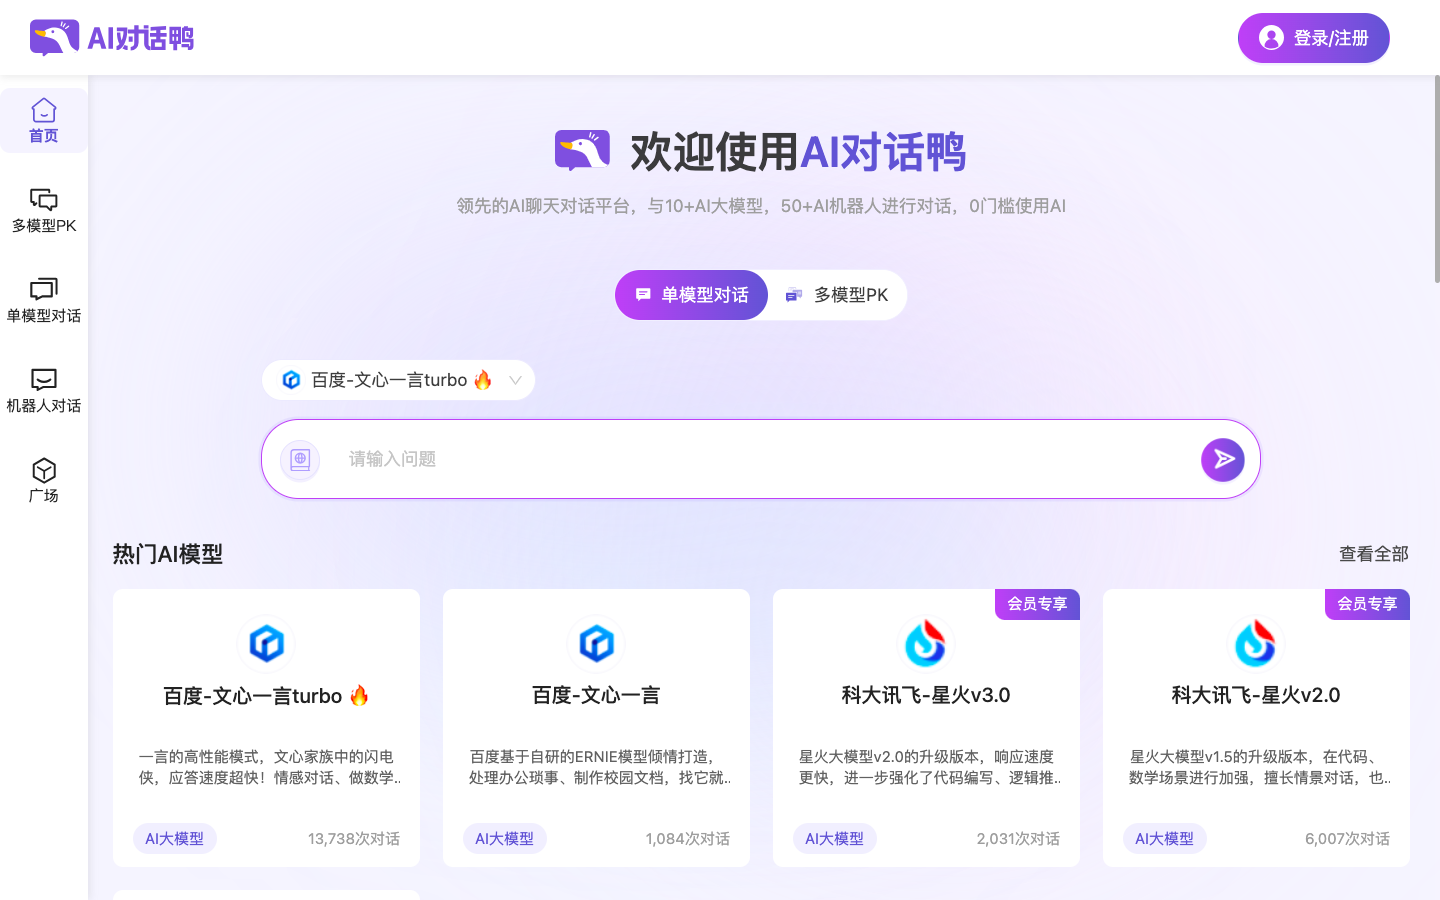
Task: Click the page vertical scrollbar
Action: click(x=1436, y=180)
